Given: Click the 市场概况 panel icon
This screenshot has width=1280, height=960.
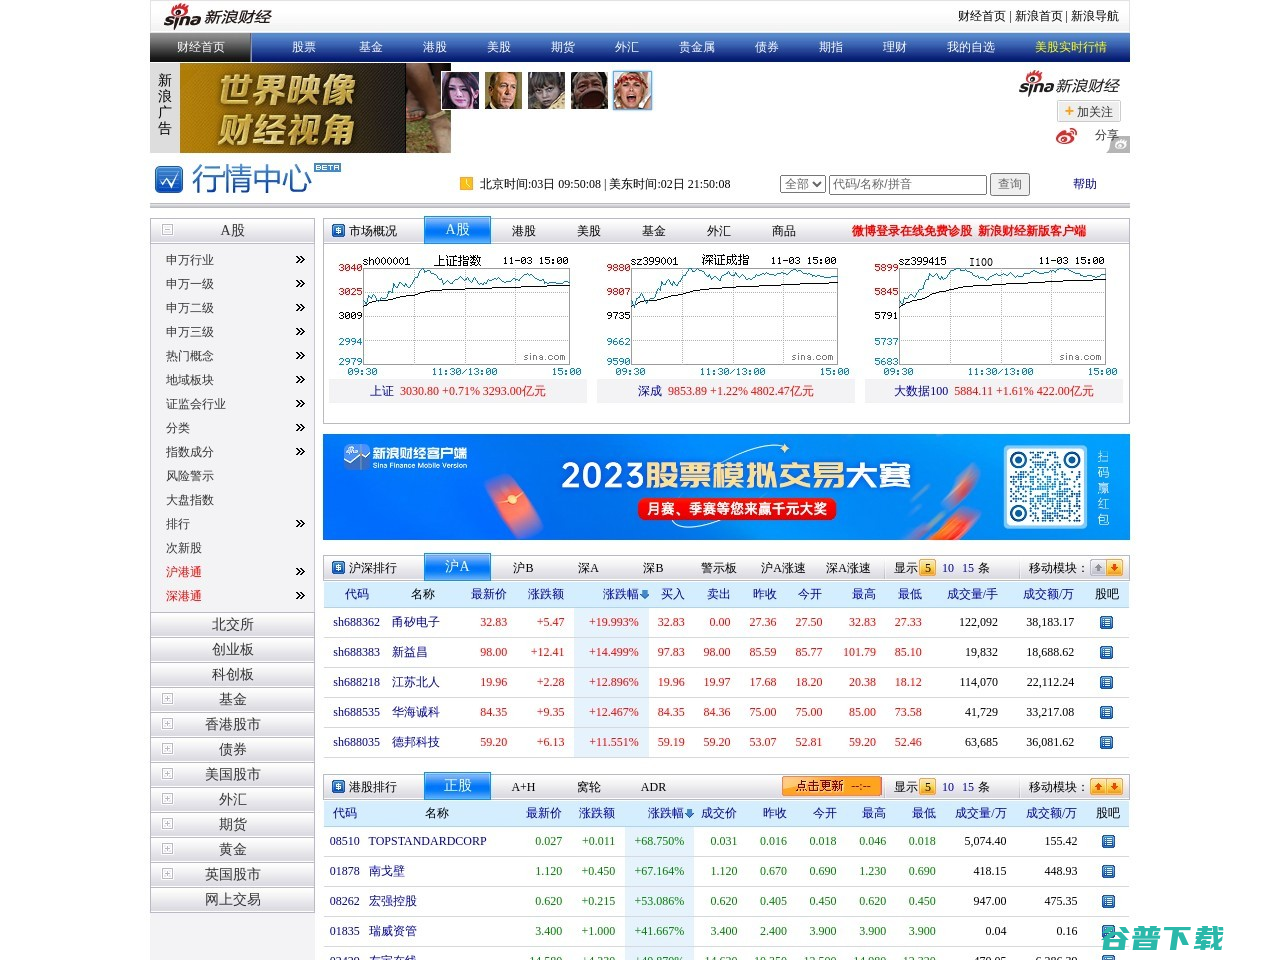Looking at the screenshot, I should point(338,231).
